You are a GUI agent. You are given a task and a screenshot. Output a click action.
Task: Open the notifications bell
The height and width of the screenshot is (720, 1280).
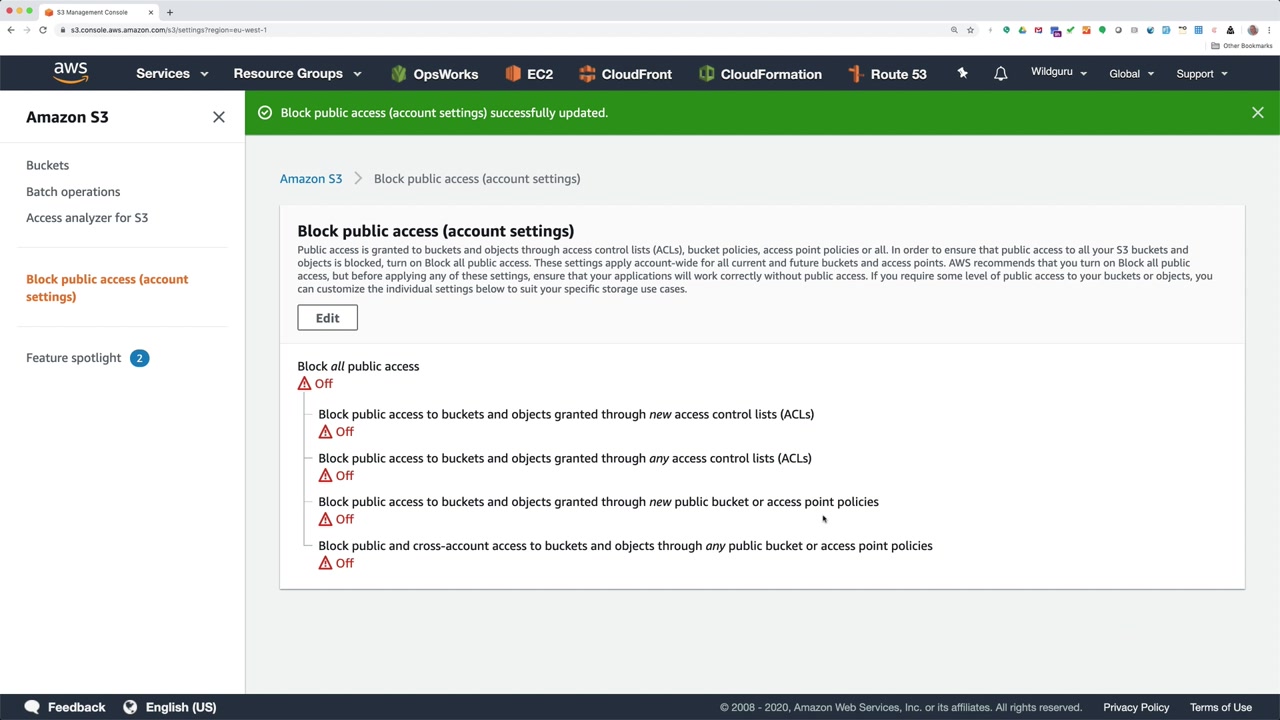(x=1000, y=74)
